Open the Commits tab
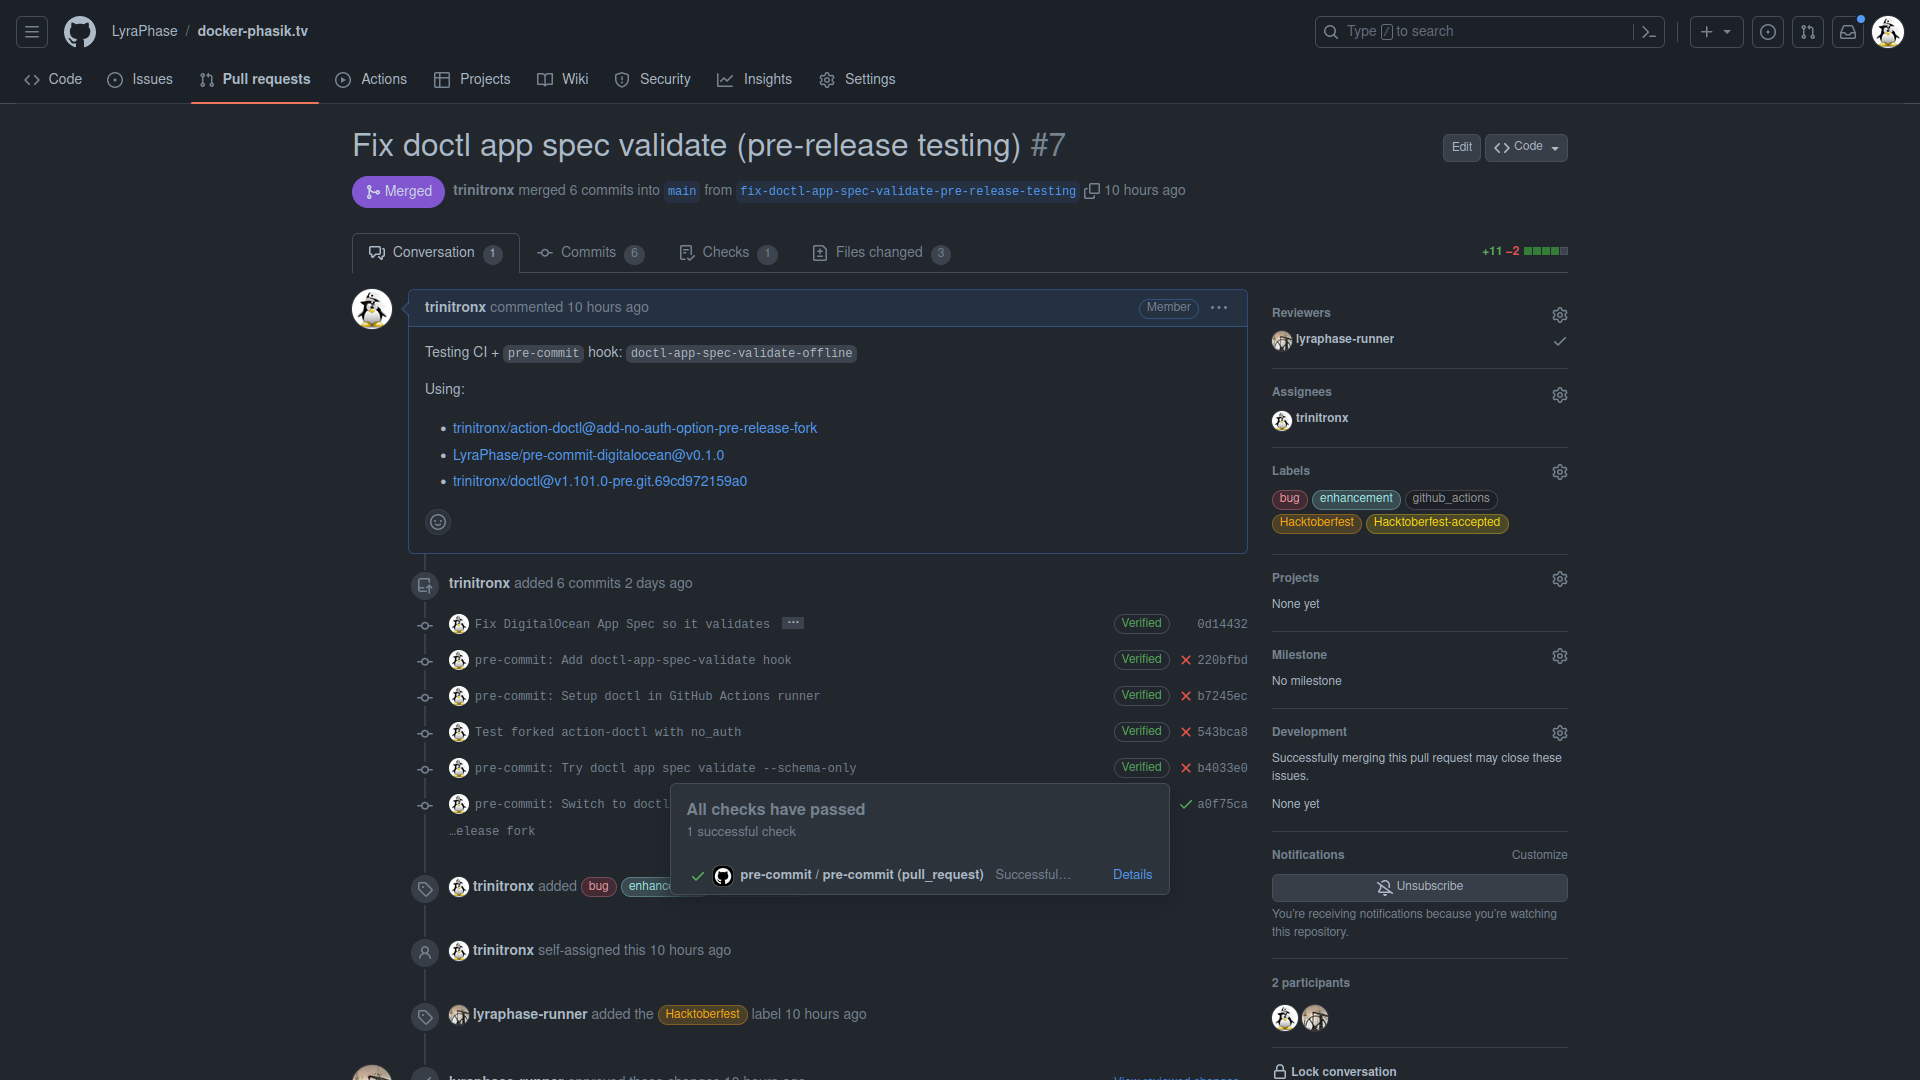 point(589,252)
